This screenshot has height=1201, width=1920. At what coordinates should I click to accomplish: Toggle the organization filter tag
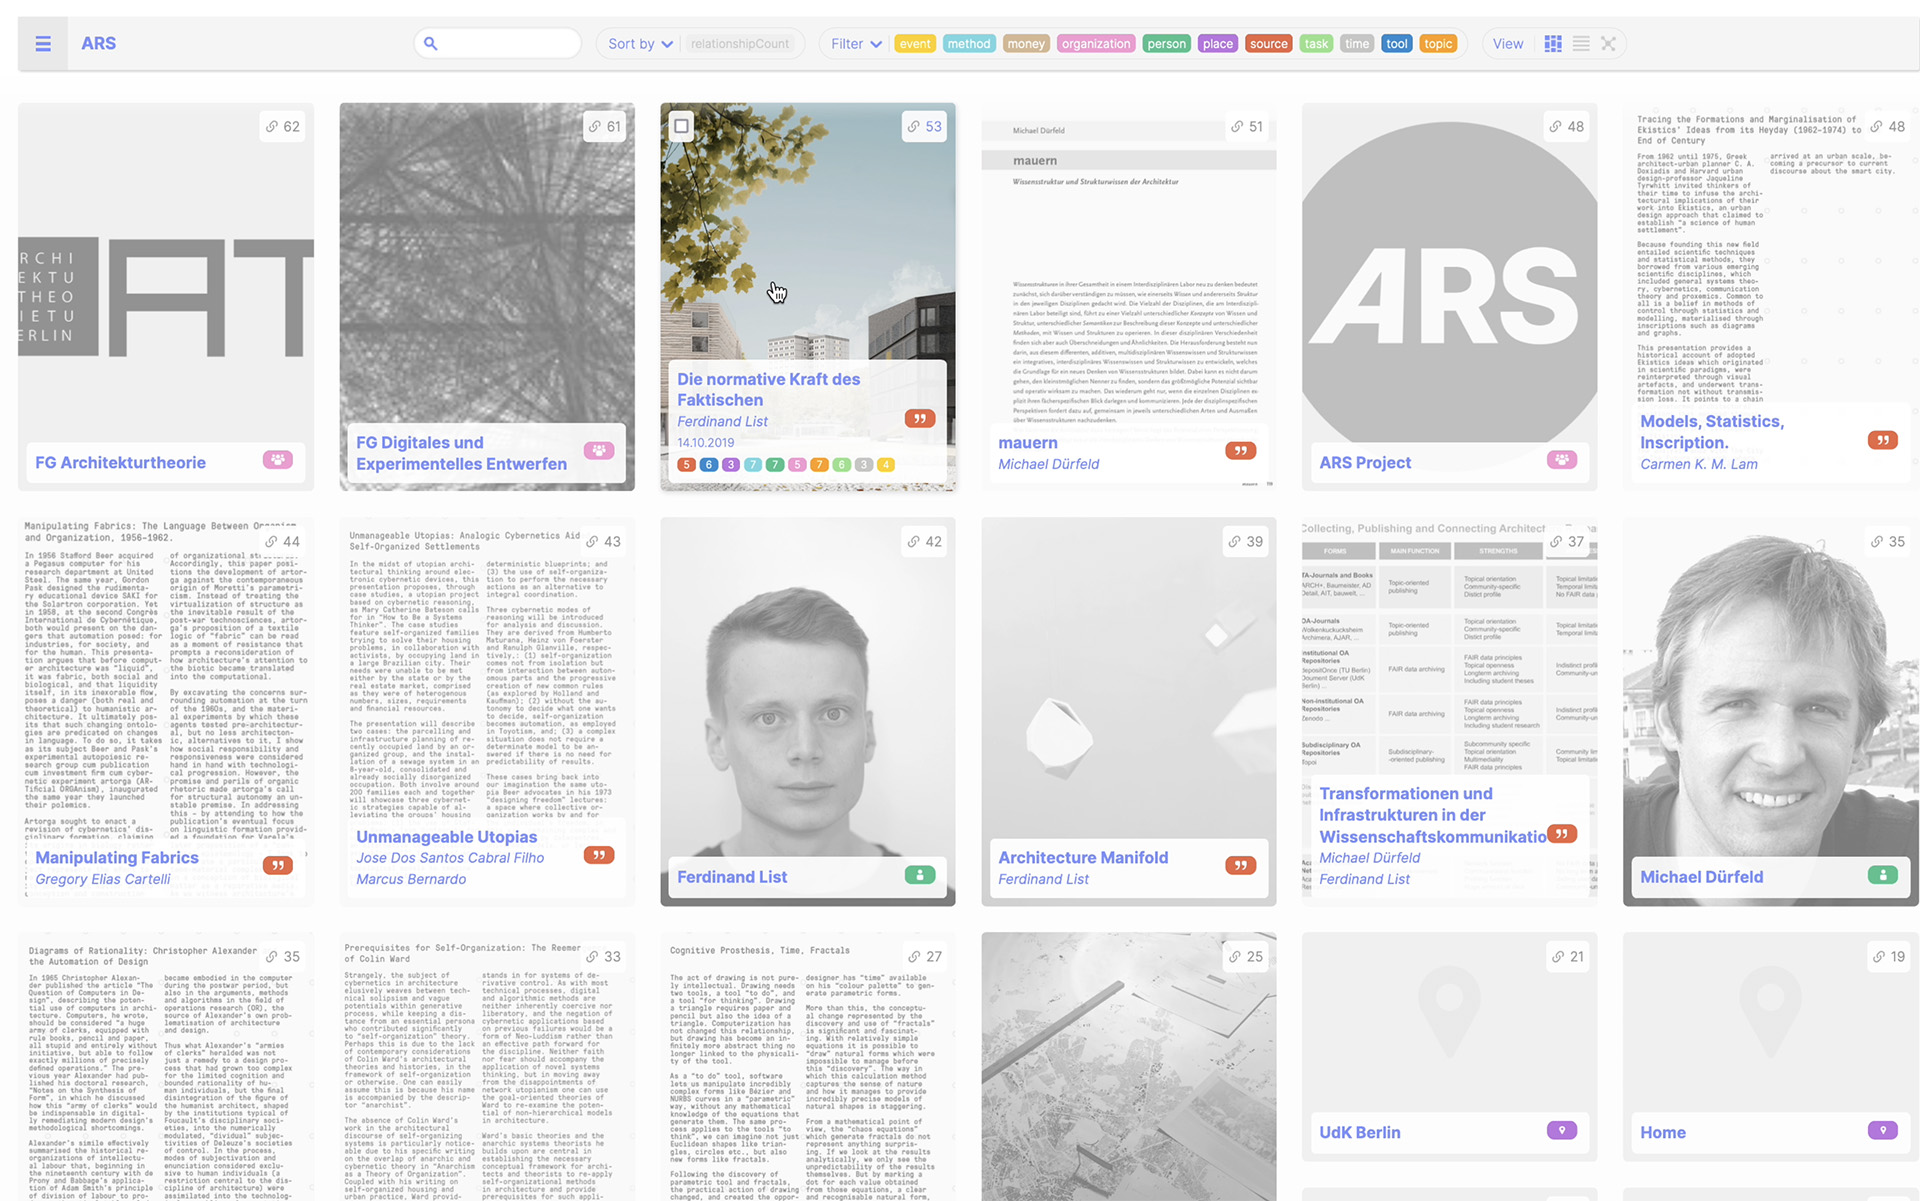1096,43
